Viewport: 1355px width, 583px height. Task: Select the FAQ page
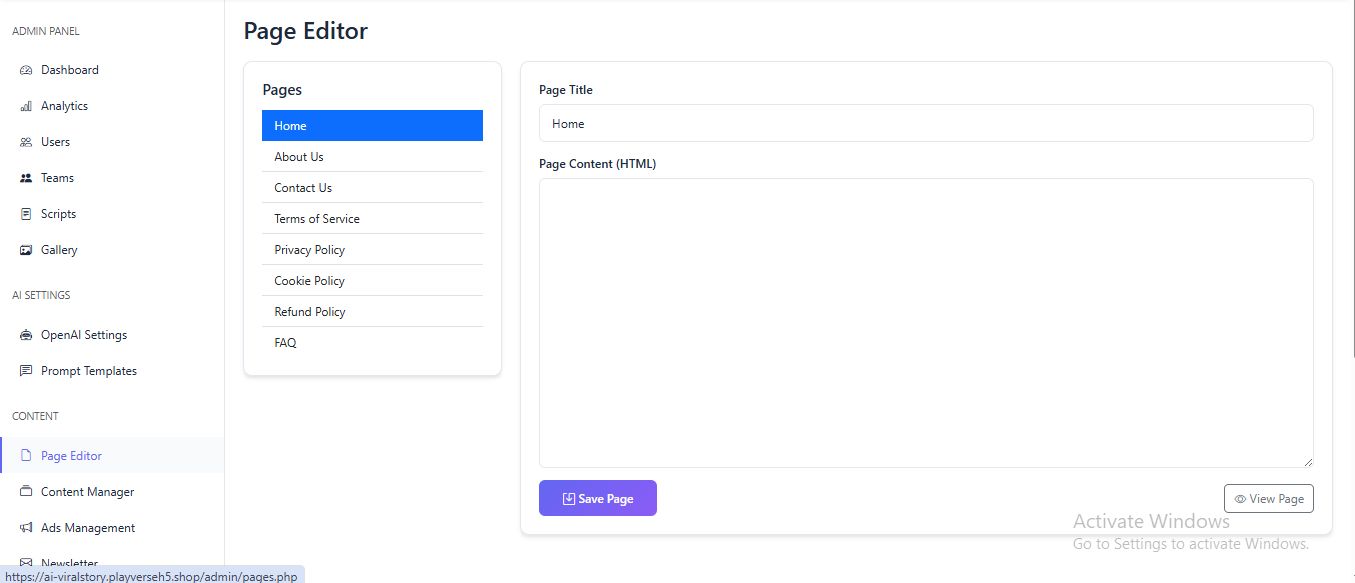click(x=286, y=343)
